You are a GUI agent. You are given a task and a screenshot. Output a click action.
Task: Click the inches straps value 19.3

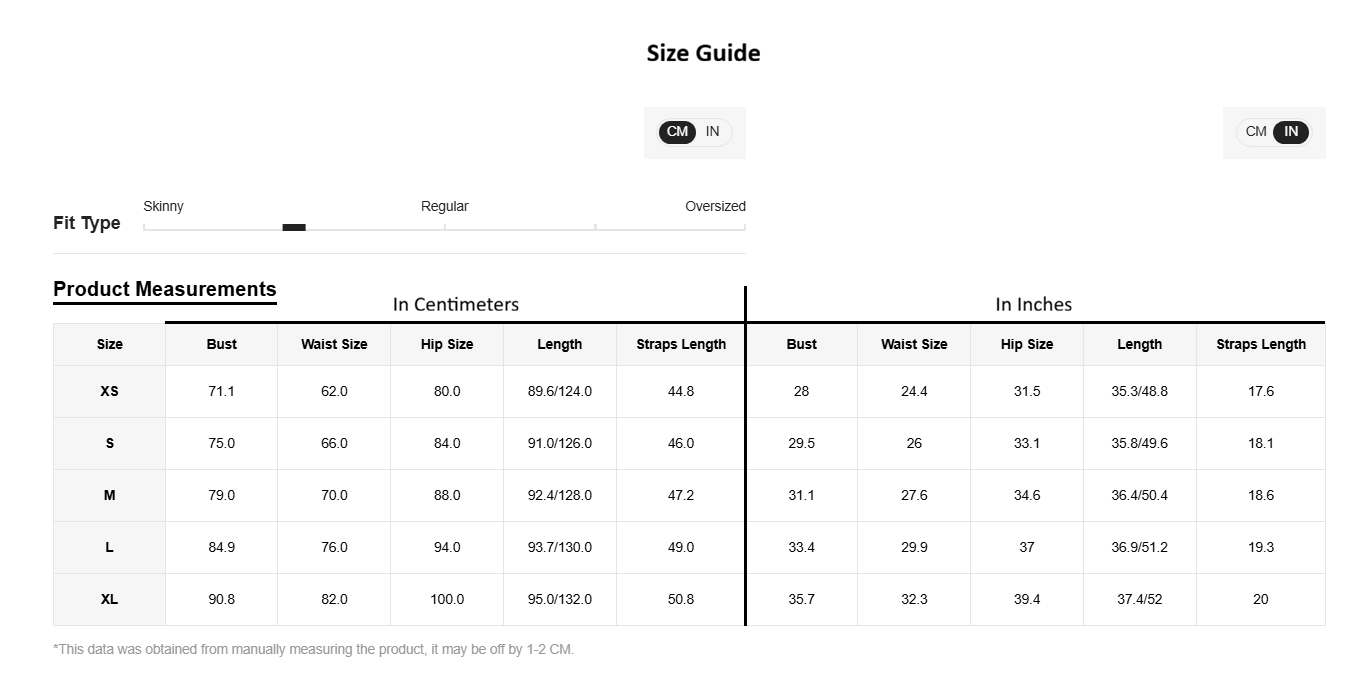(1261, 547)
